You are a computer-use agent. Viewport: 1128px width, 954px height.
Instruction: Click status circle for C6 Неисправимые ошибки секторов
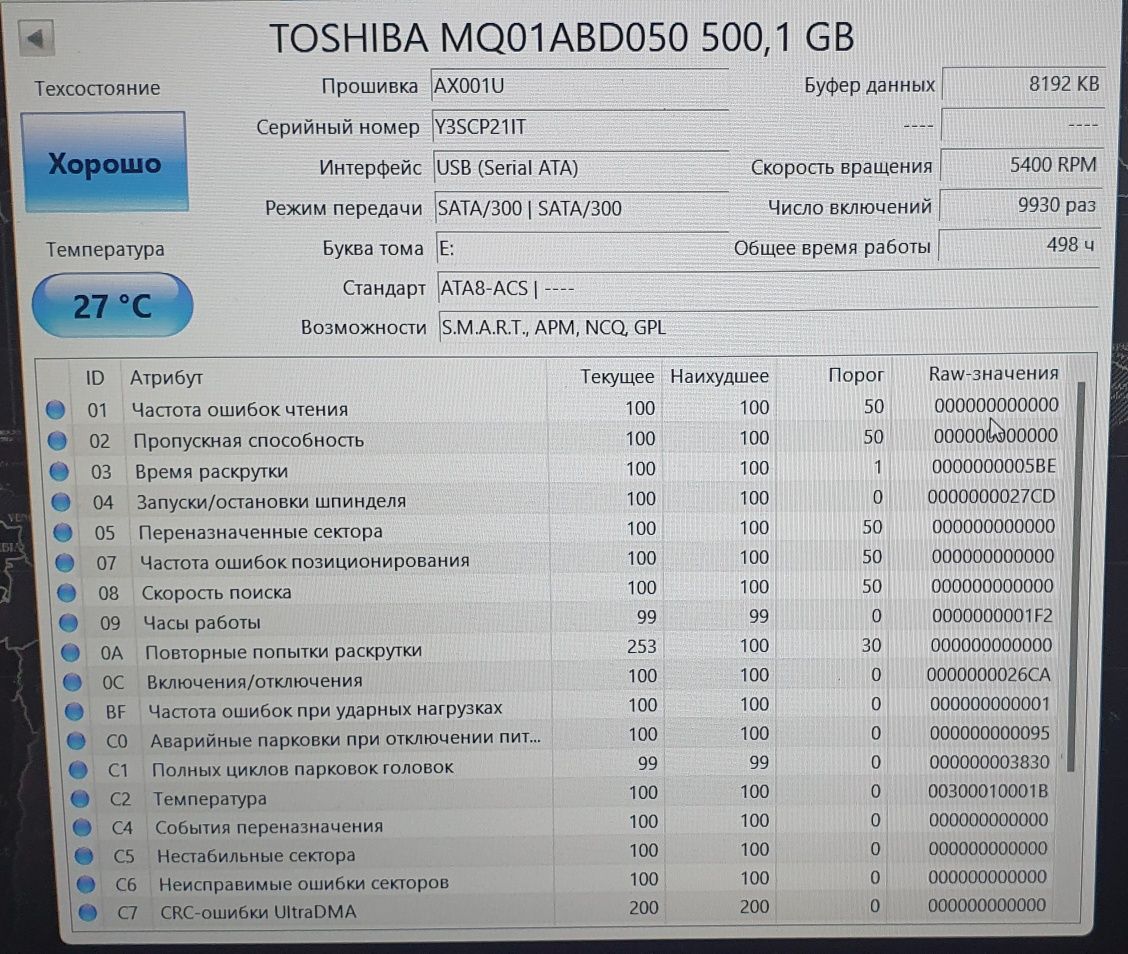[86, 883]
